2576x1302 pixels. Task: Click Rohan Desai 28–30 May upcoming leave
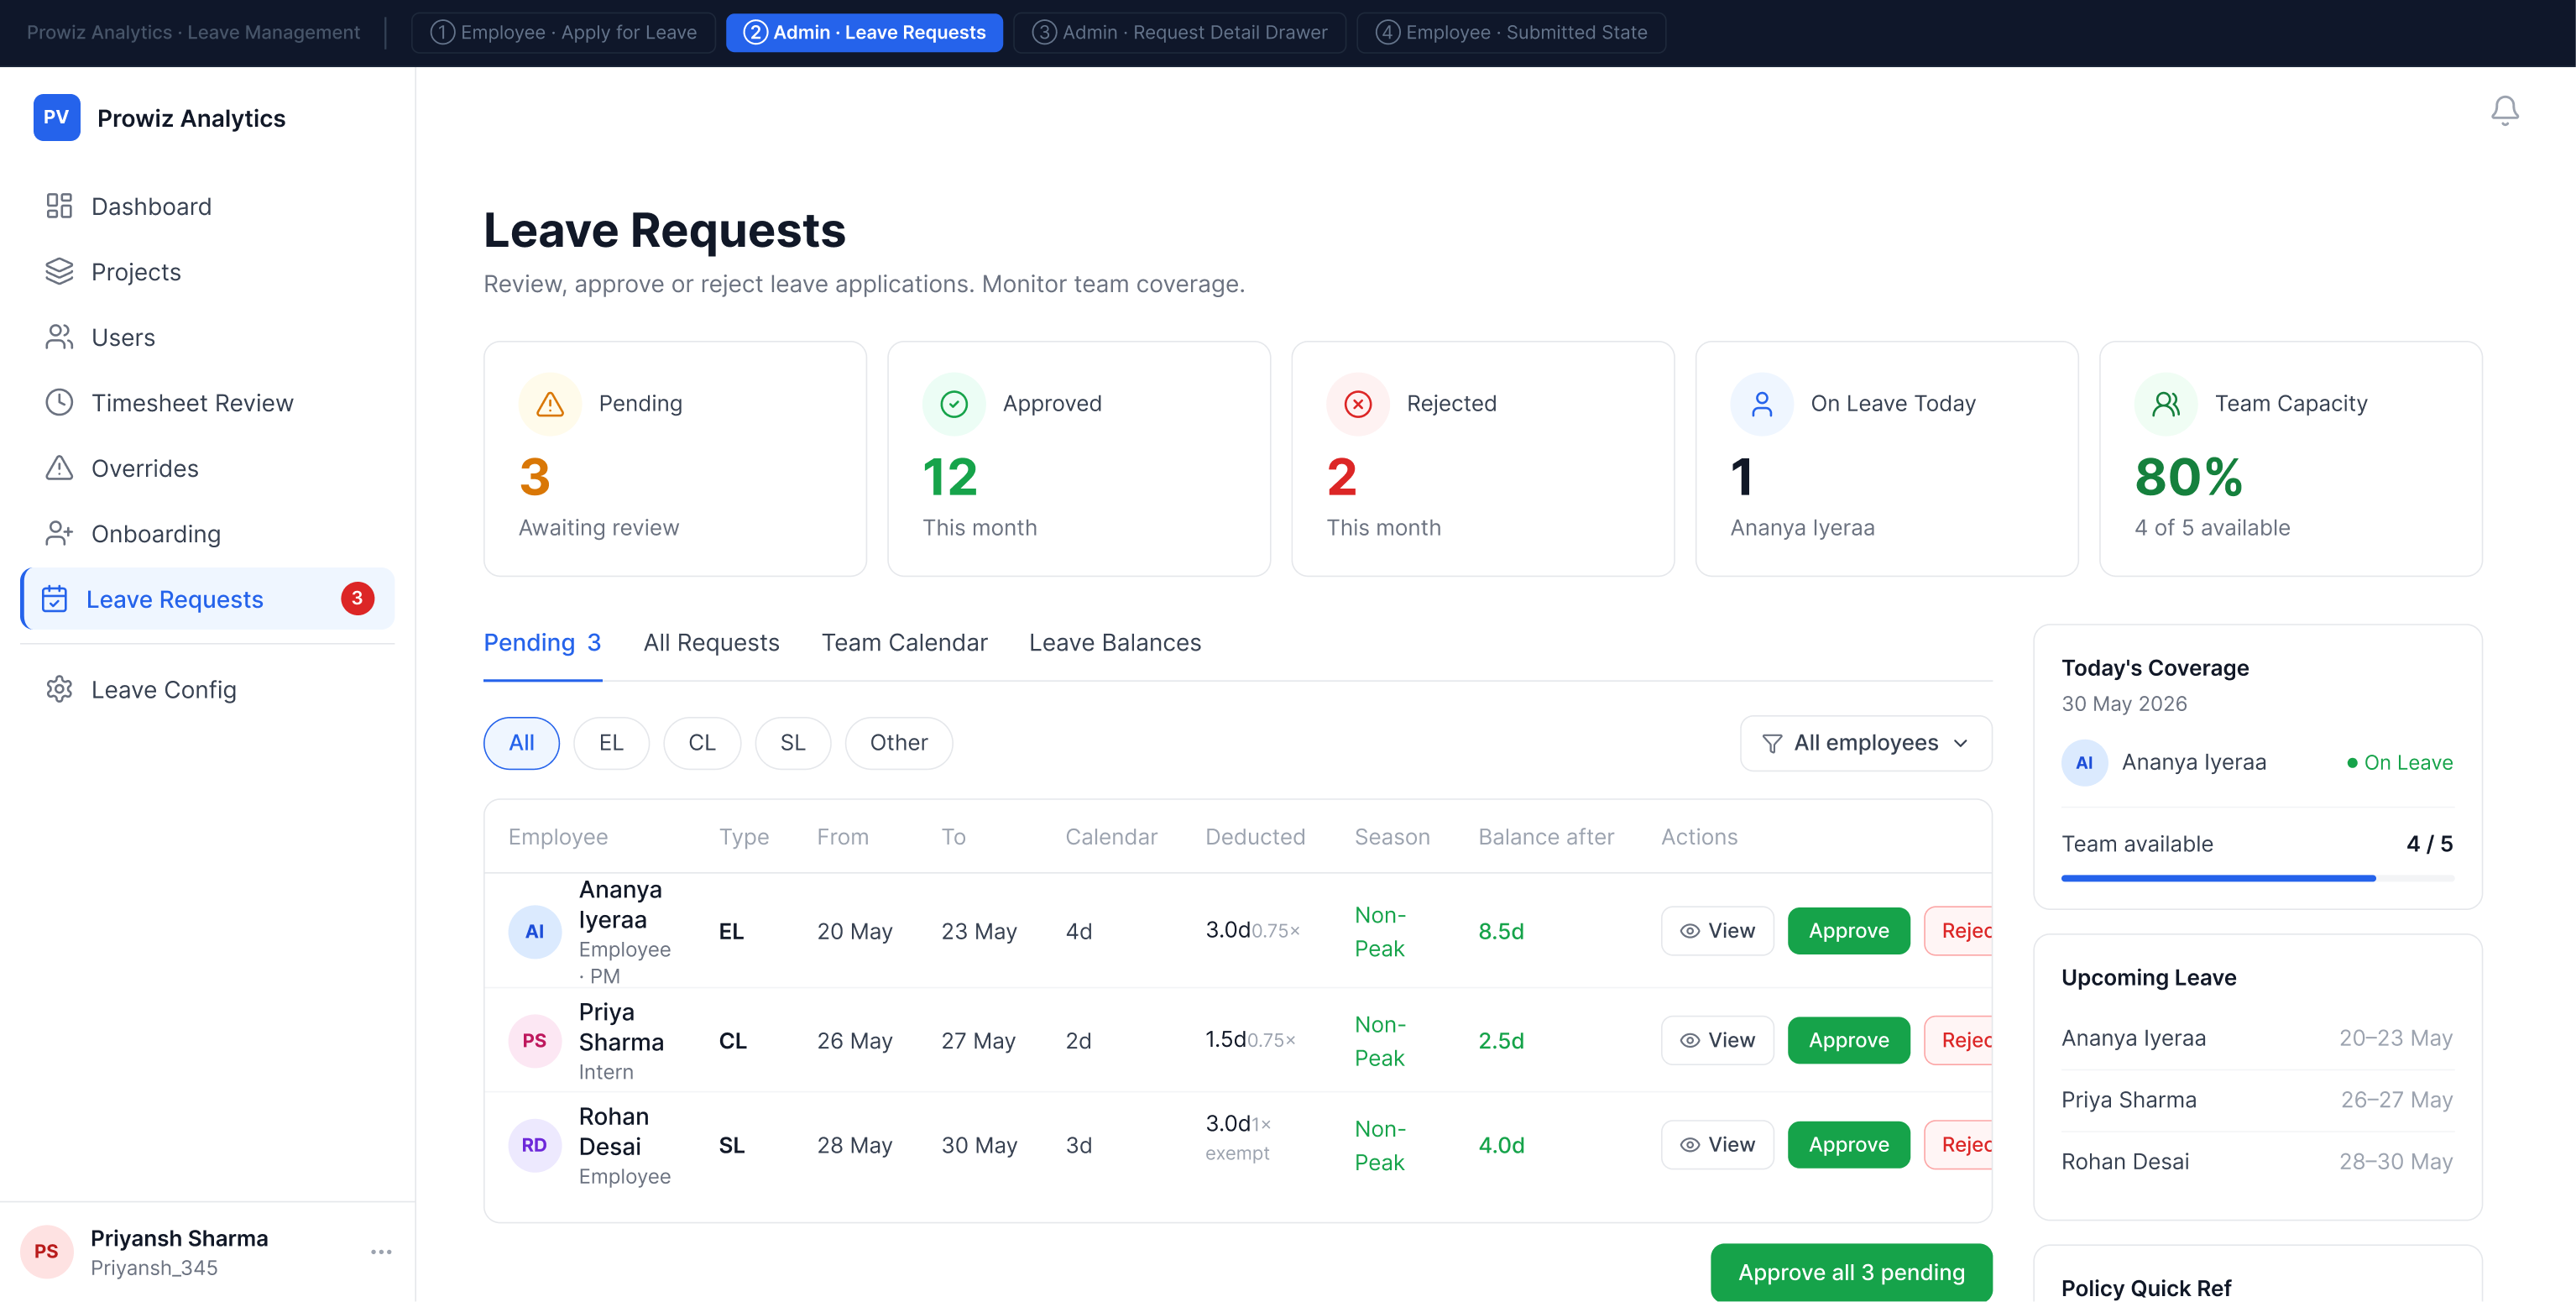point(2257,1162)
